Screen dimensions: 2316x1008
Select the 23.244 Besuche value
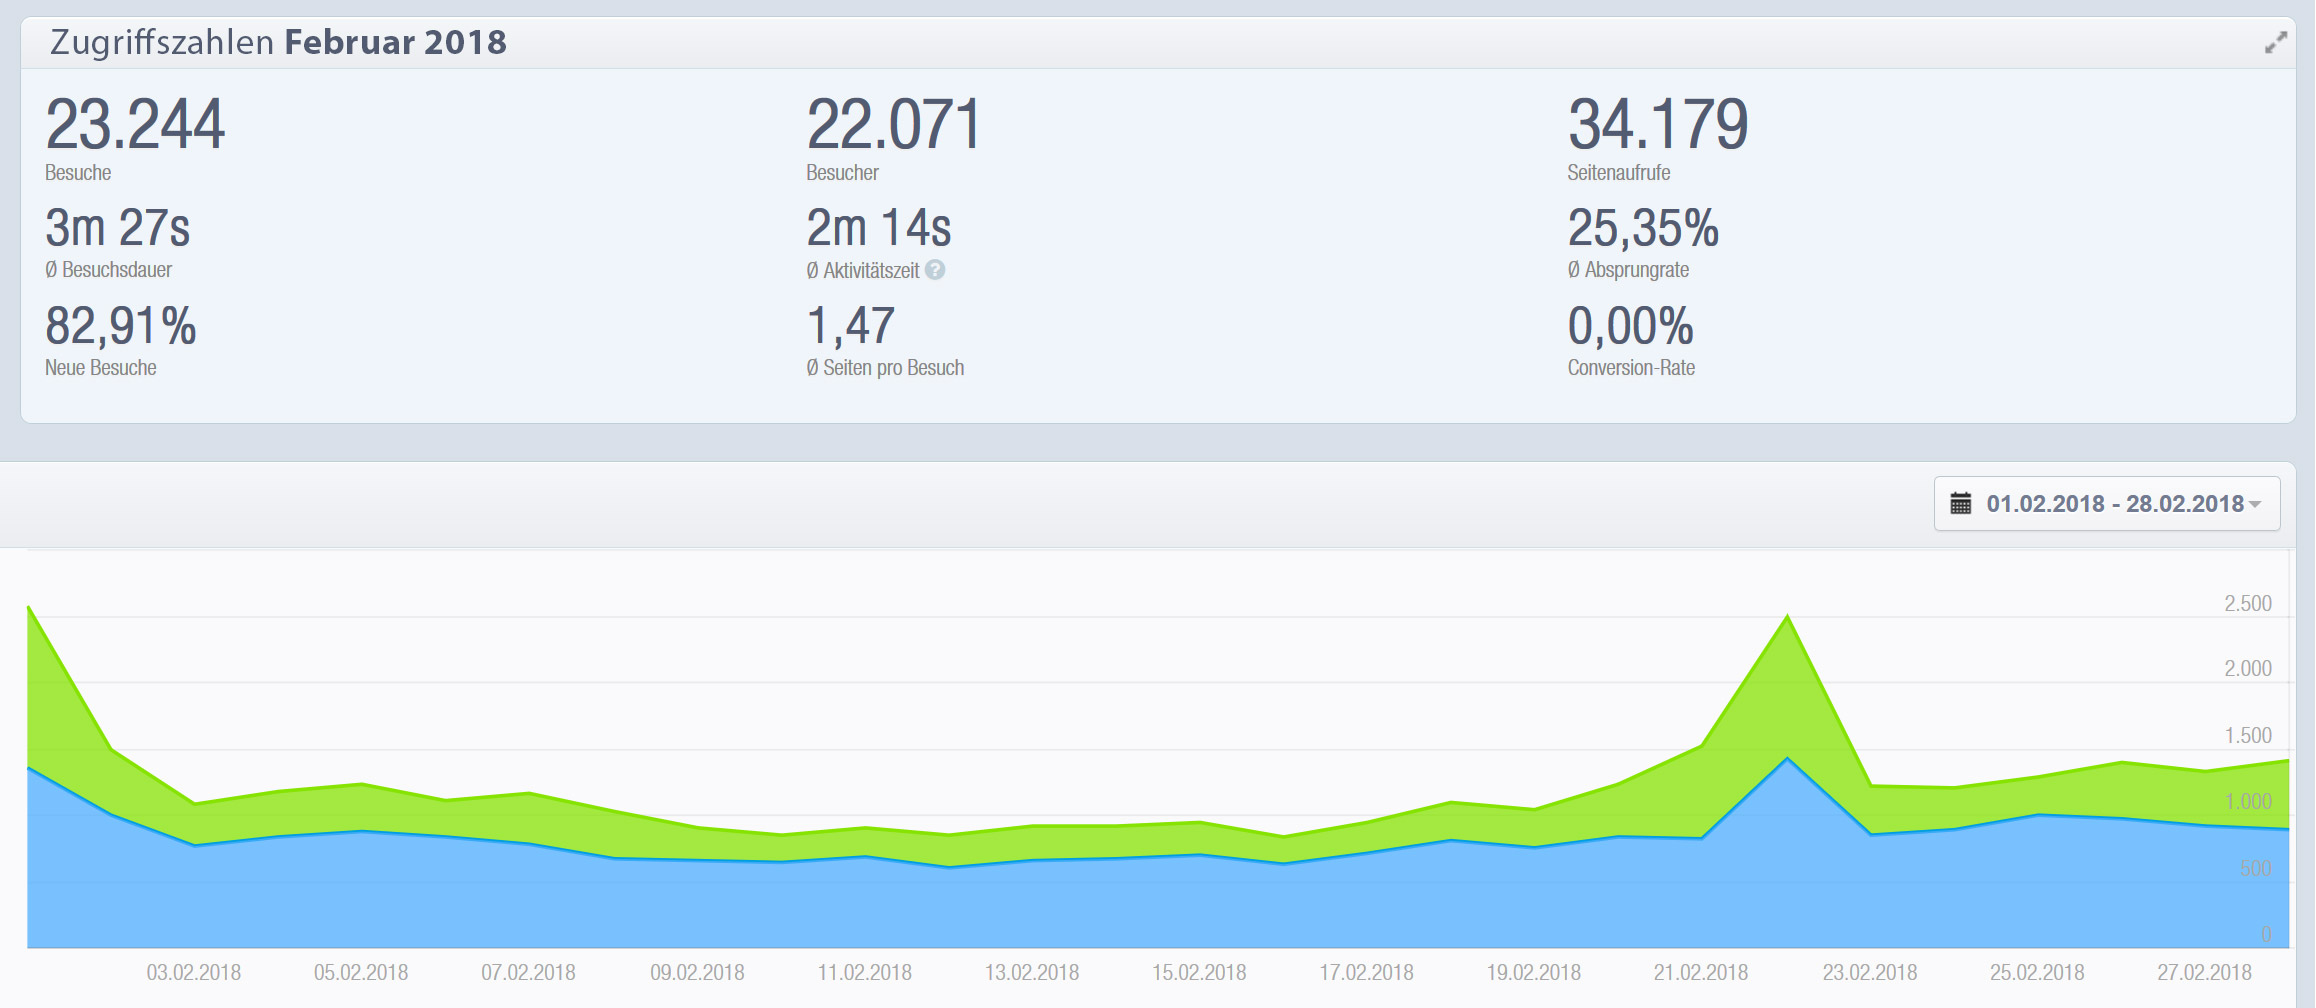[135, 126]
